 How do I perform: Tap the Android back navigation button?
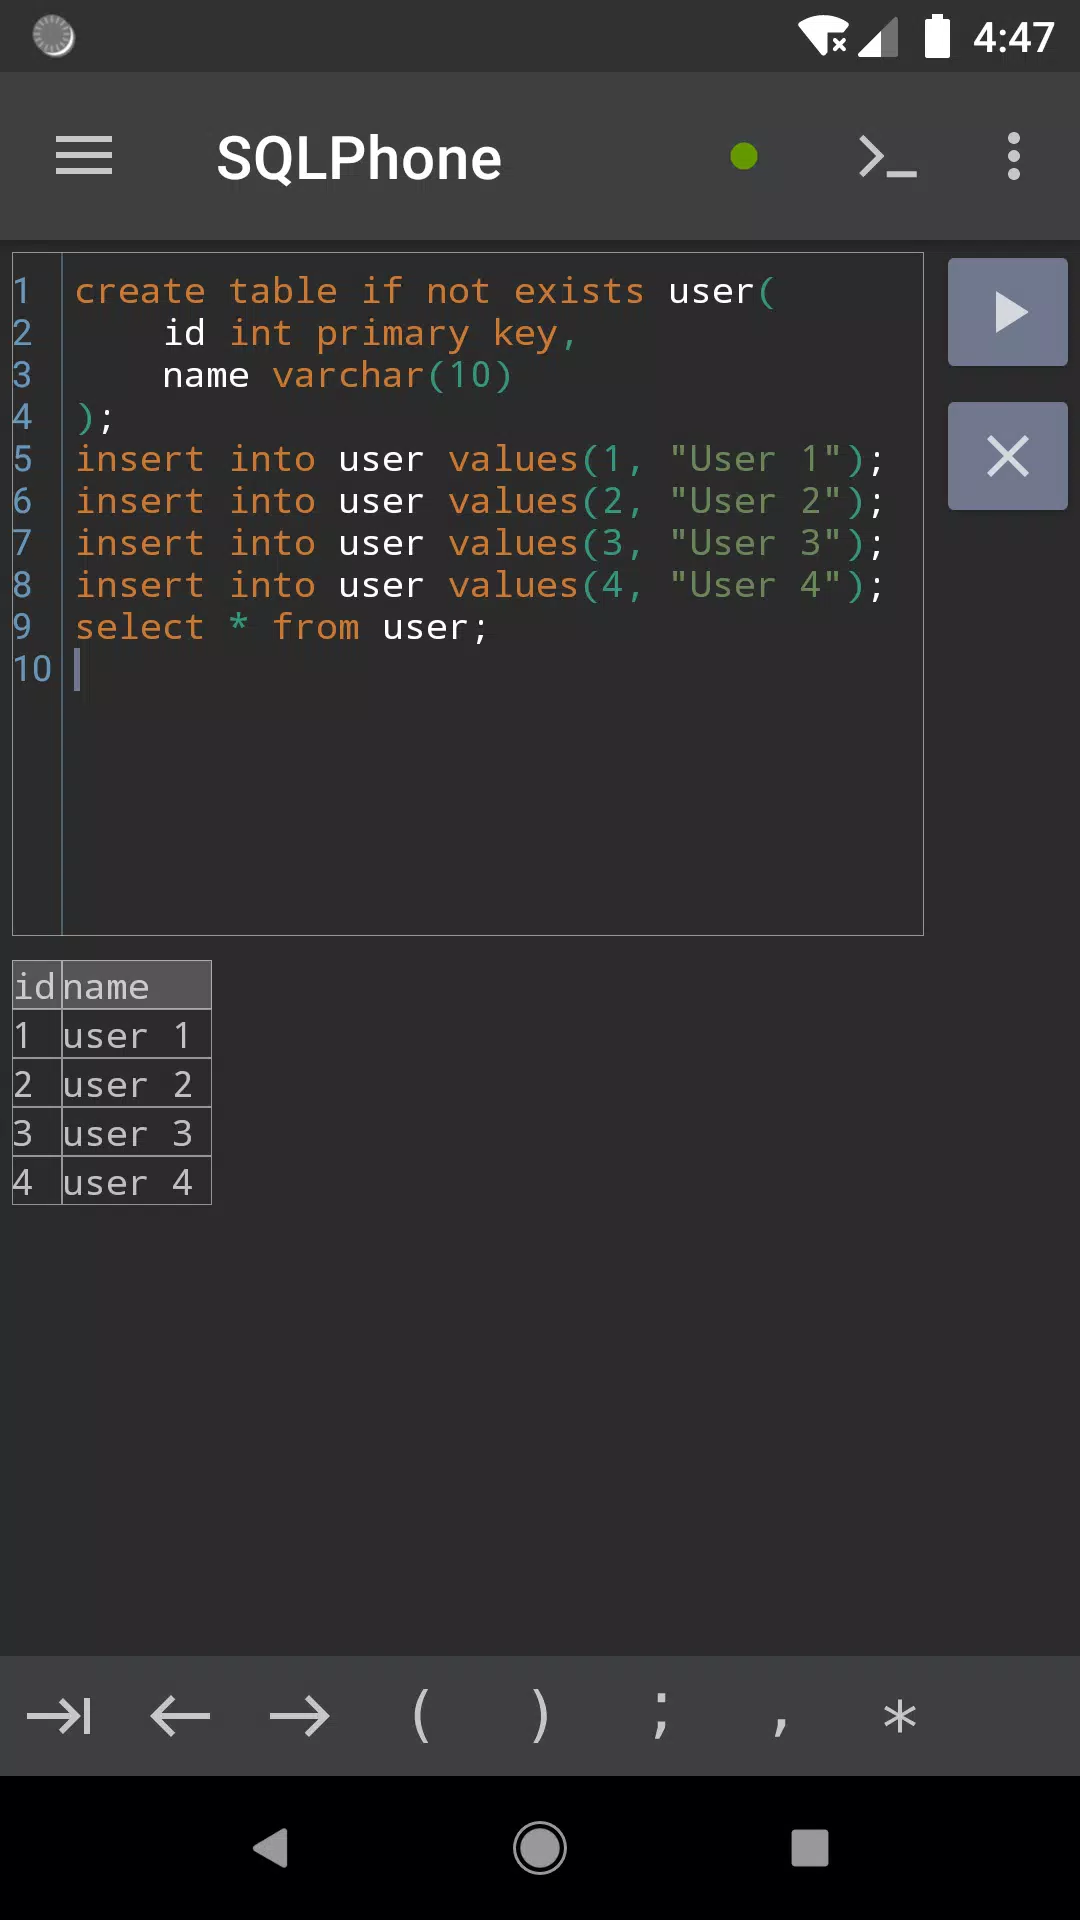[x=270, y=1848]
